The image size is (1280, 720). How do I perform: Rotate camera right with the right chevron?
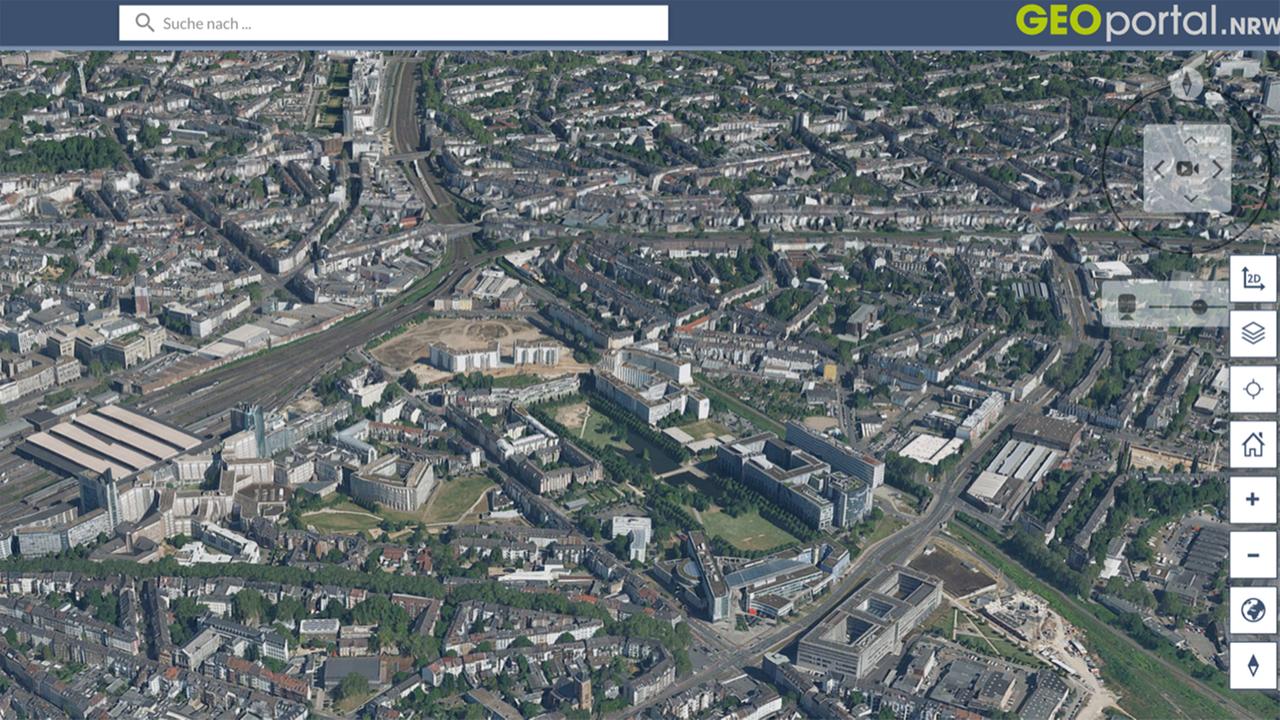pyautogui.click(x=1217, y=168)
